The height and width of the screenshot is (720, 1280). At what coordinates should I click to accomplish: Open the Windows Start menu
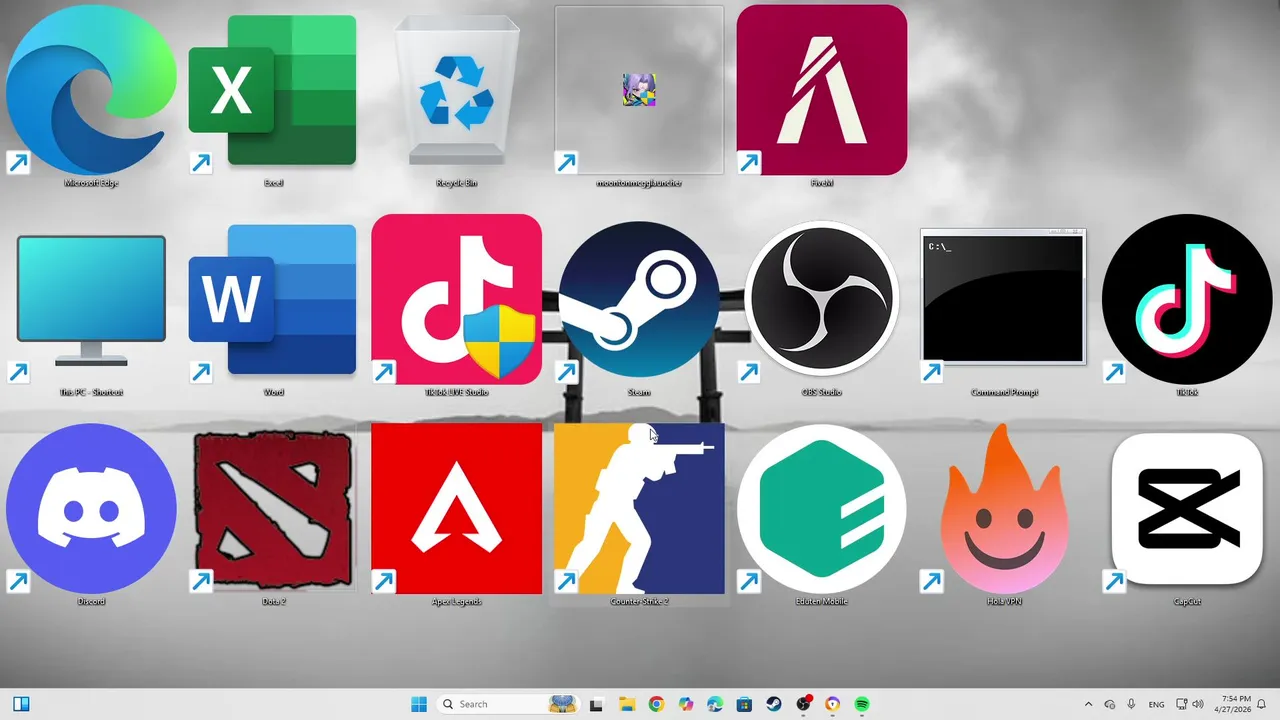coord(419,704)
